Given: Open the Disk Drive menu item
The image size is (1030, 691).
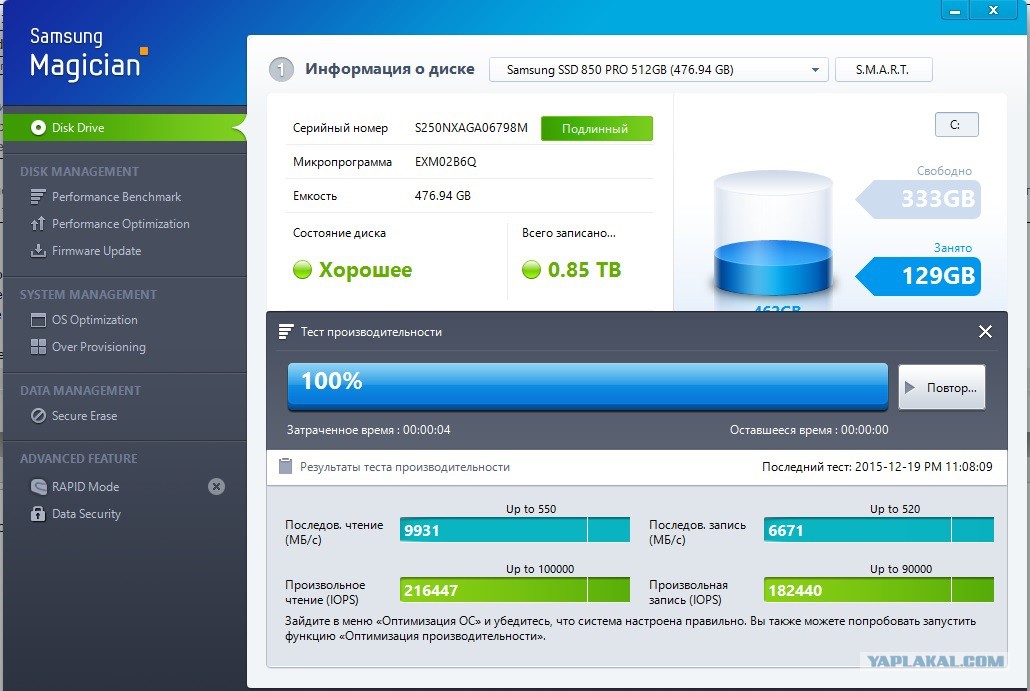Looking at the screenshot, I should click(125, 127).
